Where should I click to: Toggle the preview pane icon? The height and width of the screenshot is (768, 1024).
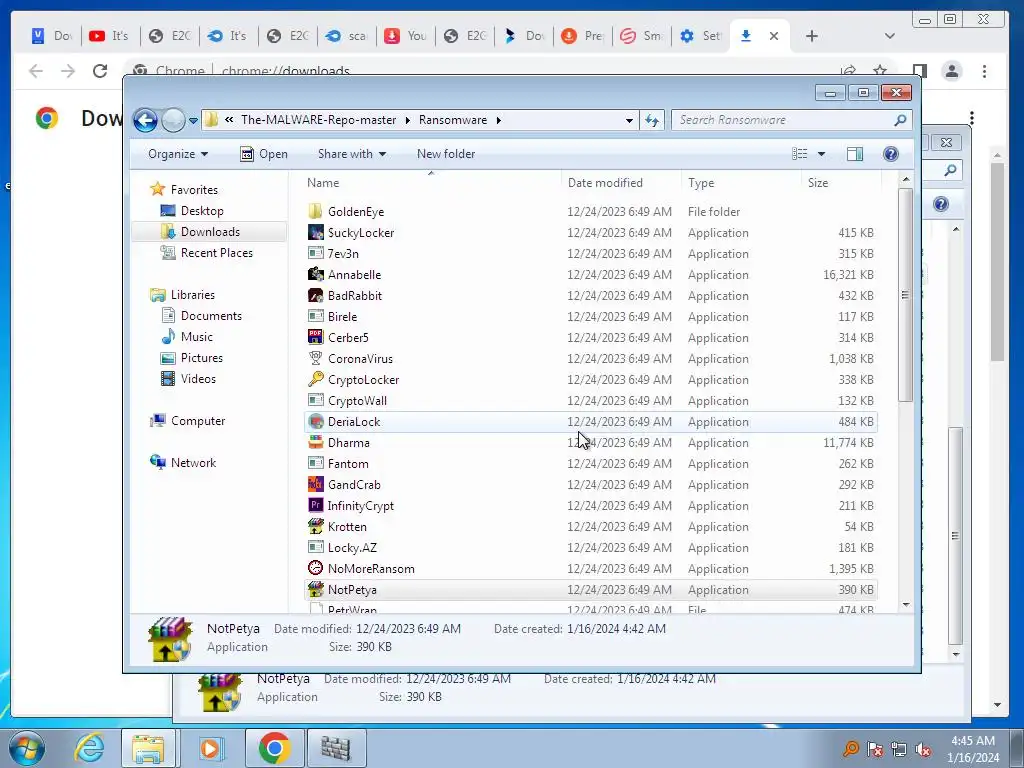pos(855,154)
